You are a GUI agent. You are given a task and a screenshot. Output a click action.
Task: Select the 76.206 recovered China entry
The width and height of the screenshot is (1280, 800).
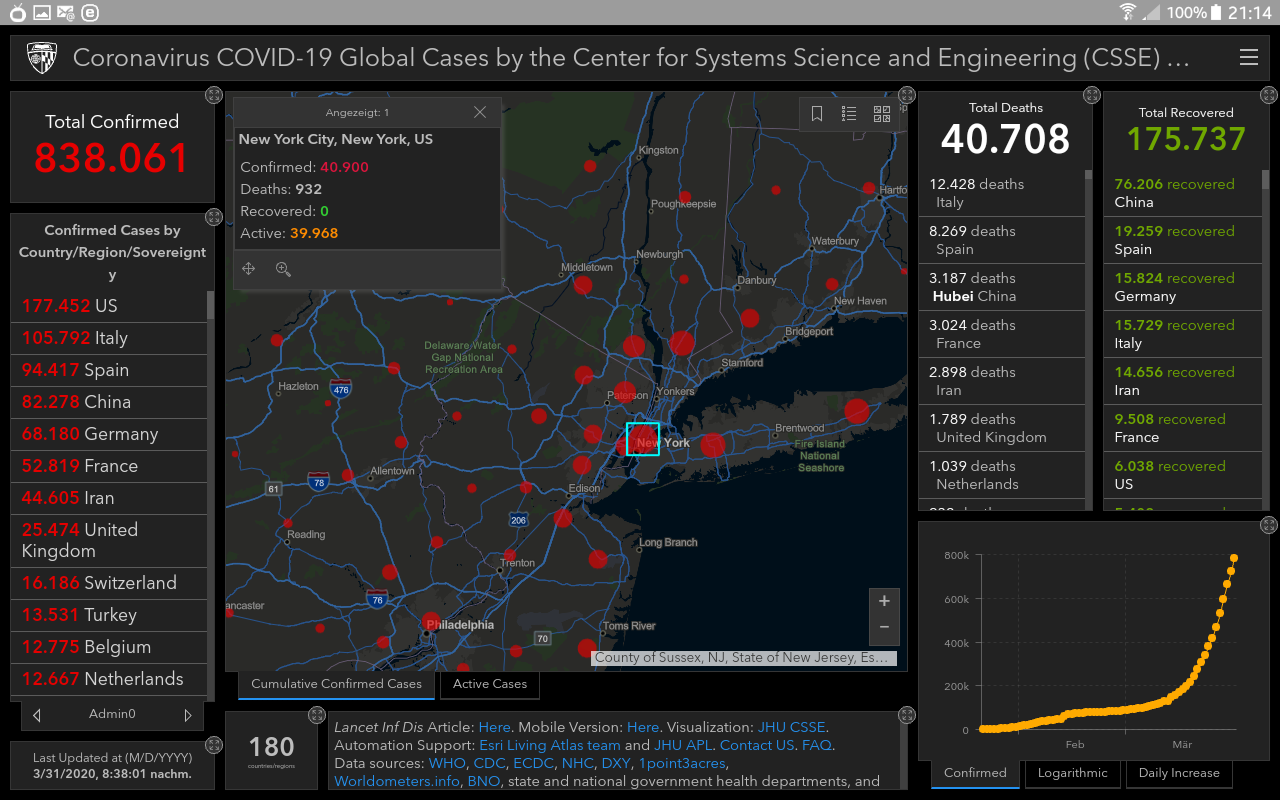(1182, 193)
